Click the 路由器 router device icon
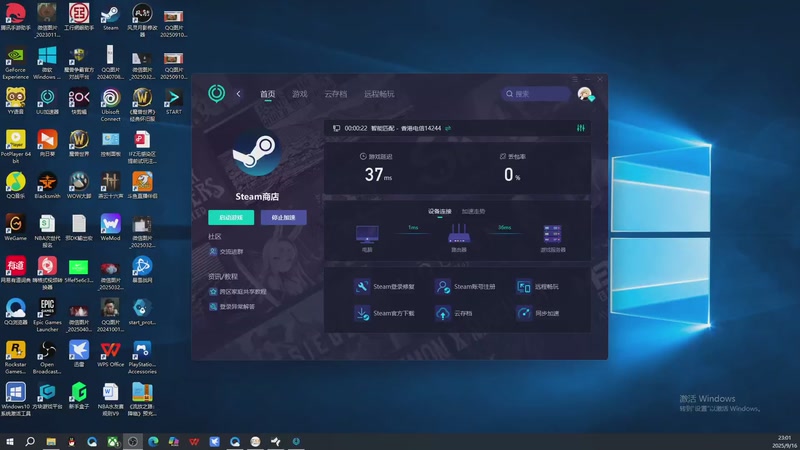The image size is (800, 450). coord(459,234)
